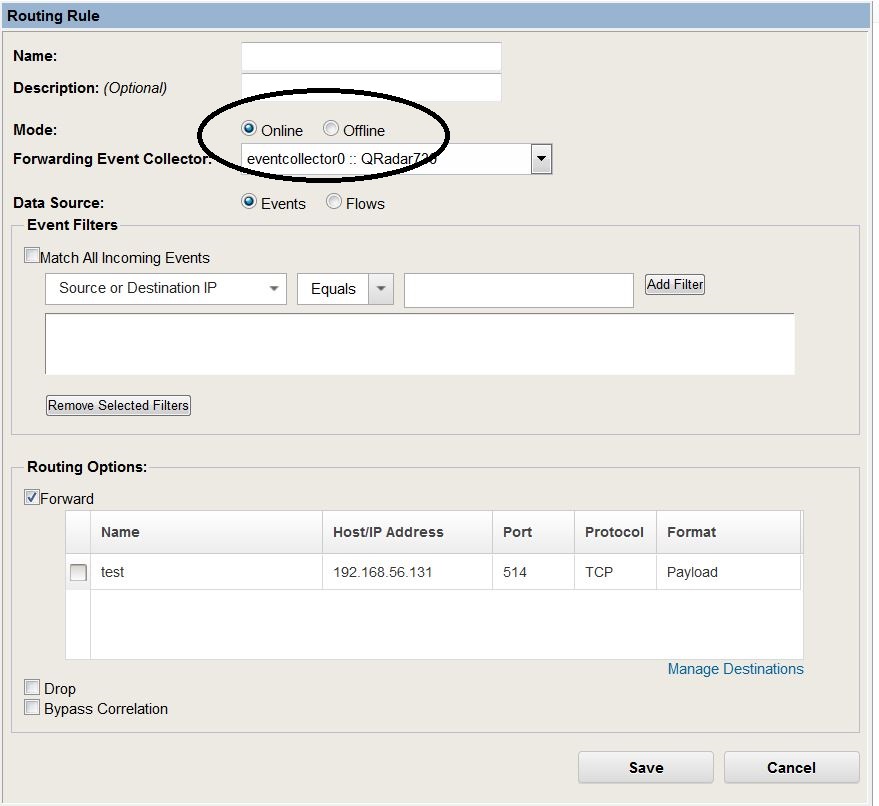Expand the Source or Destination IP dropdown
This screenshot has height=806, width=879.
click(x=166, y=289)
